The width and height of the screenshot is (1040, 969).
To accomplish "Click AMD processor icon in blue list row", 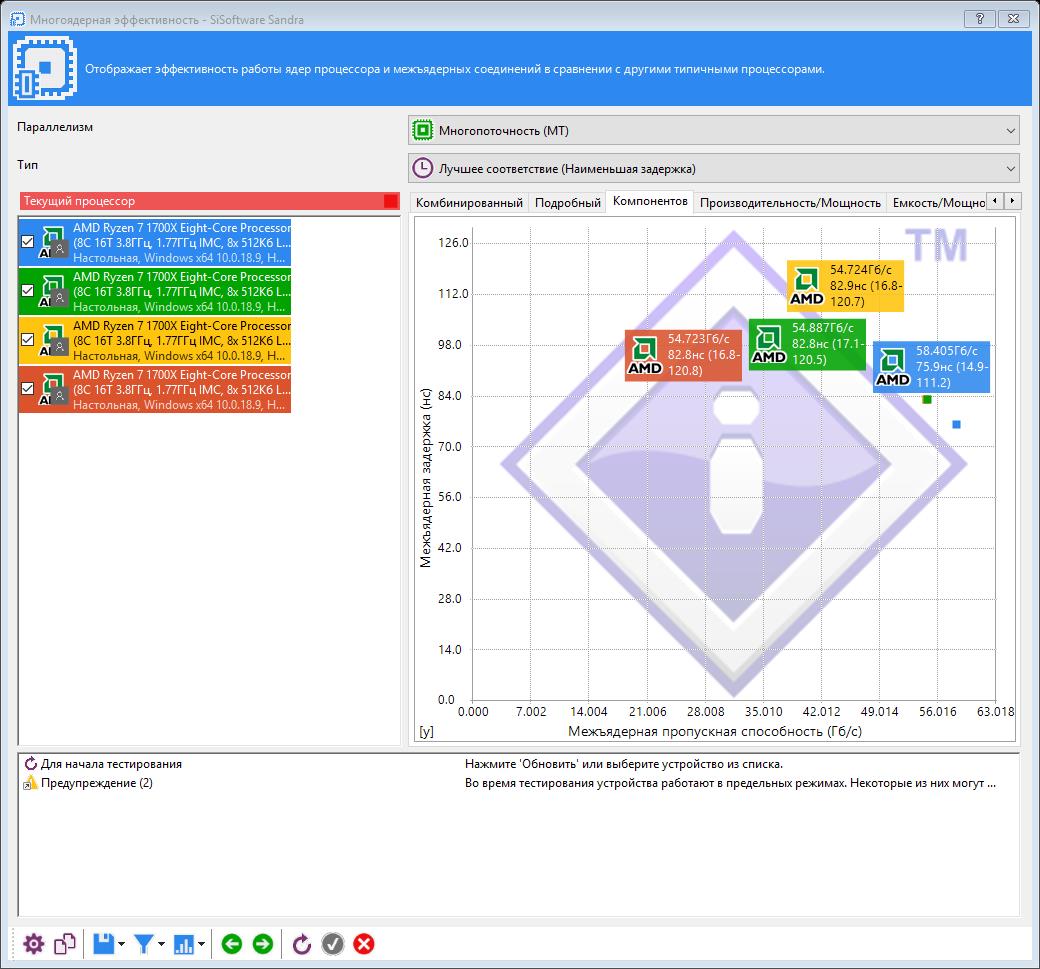I will [x=53, y=241].
